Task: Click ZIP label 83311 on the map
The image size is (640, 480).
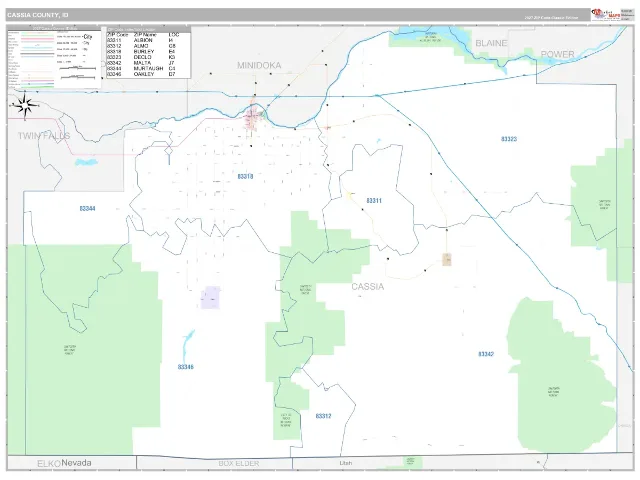Action: [x=374, y=200]
